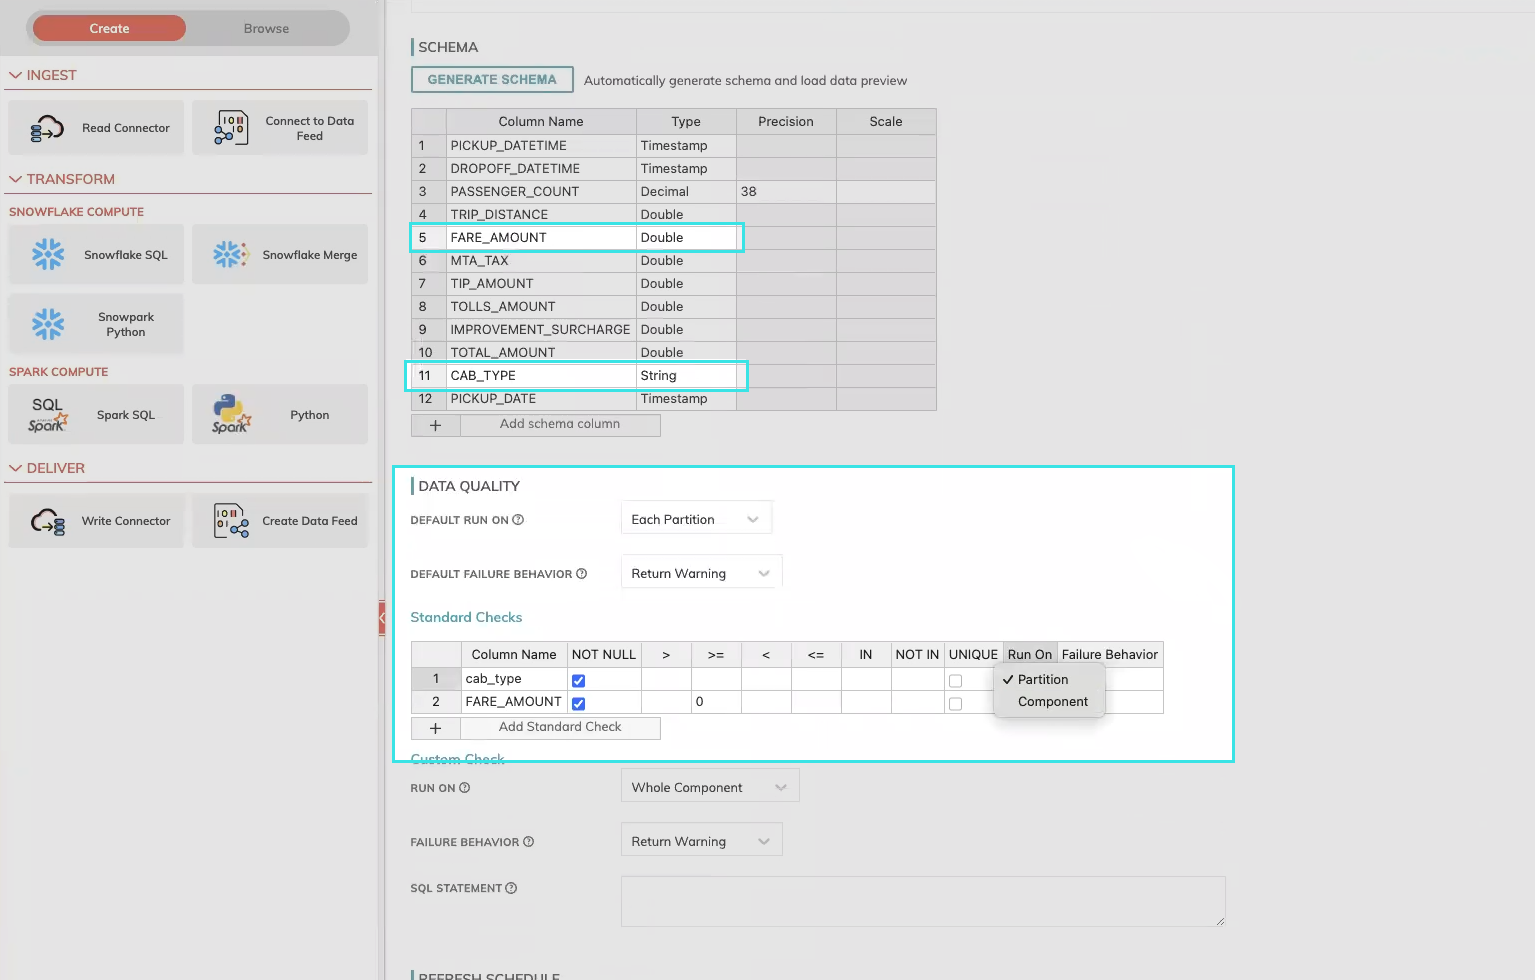The width and height of the screenshot is (1535, 980).
Task: Click TOLLS_AMOUNT column name cell
Action: point(541,306)
